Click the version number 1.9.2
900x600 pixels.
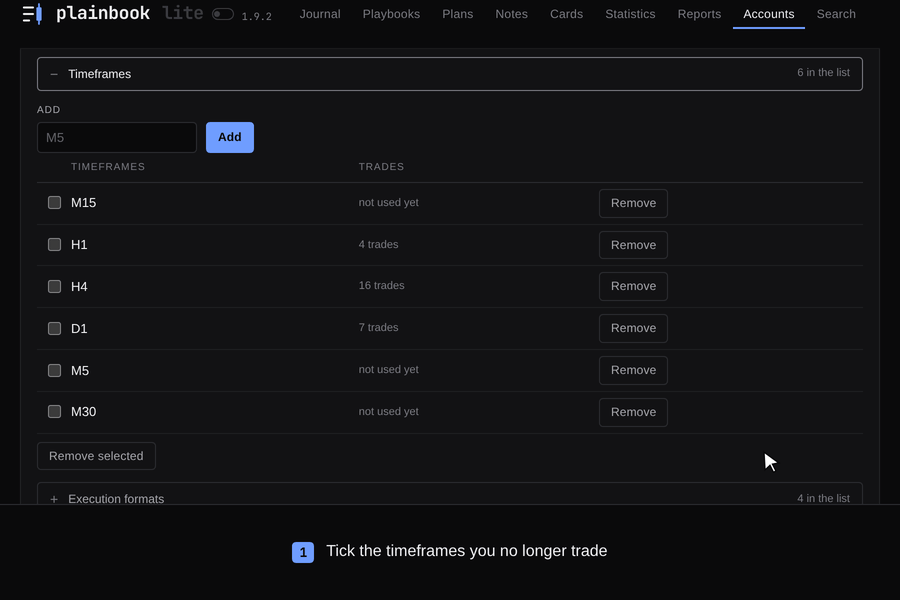(257, 17)
